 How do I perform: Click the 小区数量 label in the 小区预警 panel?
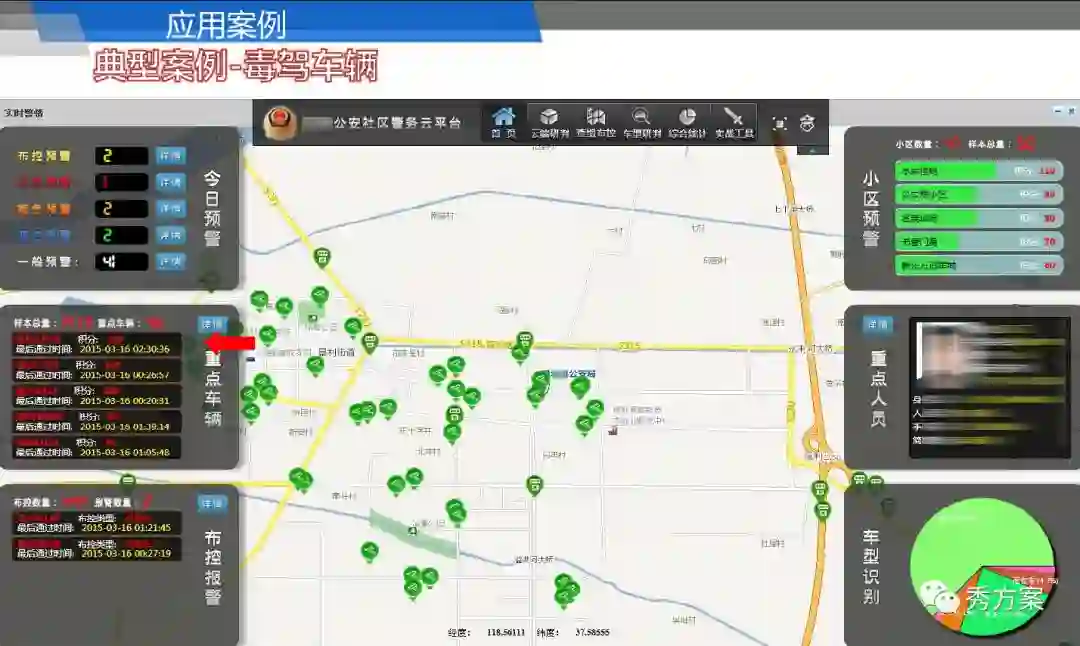(x=915, y=144)
